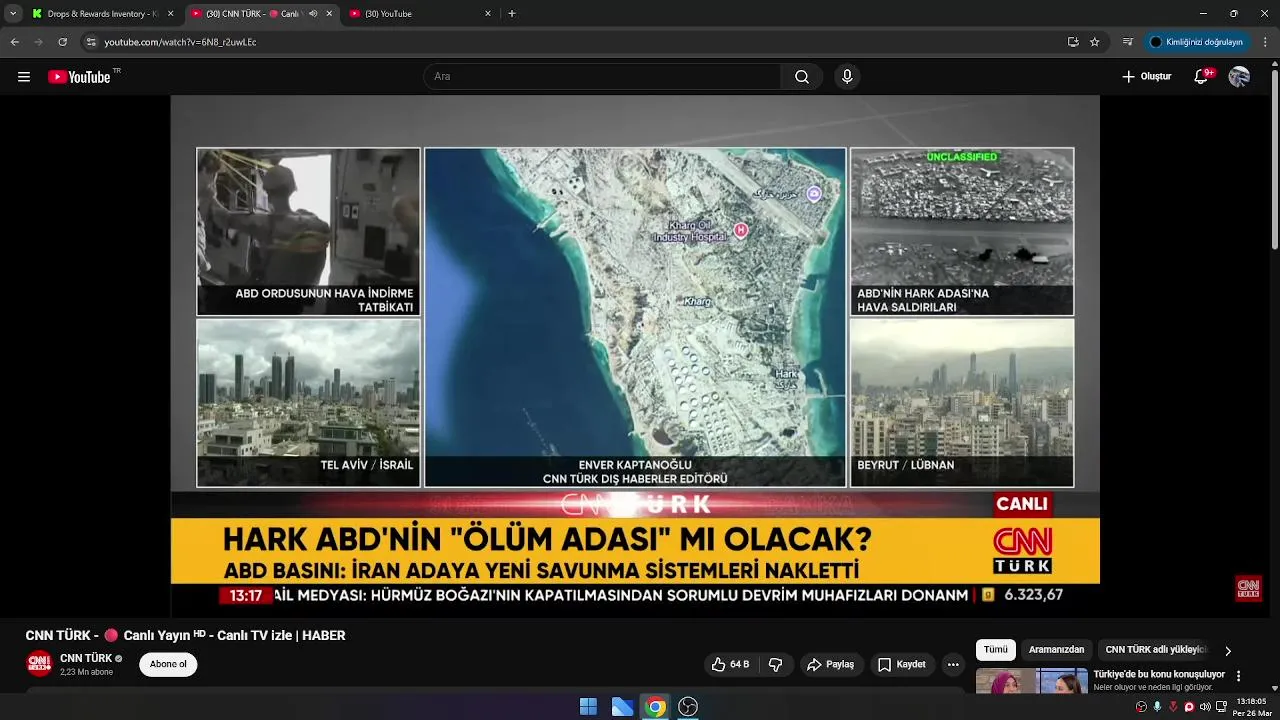Open more actions ellipsis under video

(x=953, y=664)
